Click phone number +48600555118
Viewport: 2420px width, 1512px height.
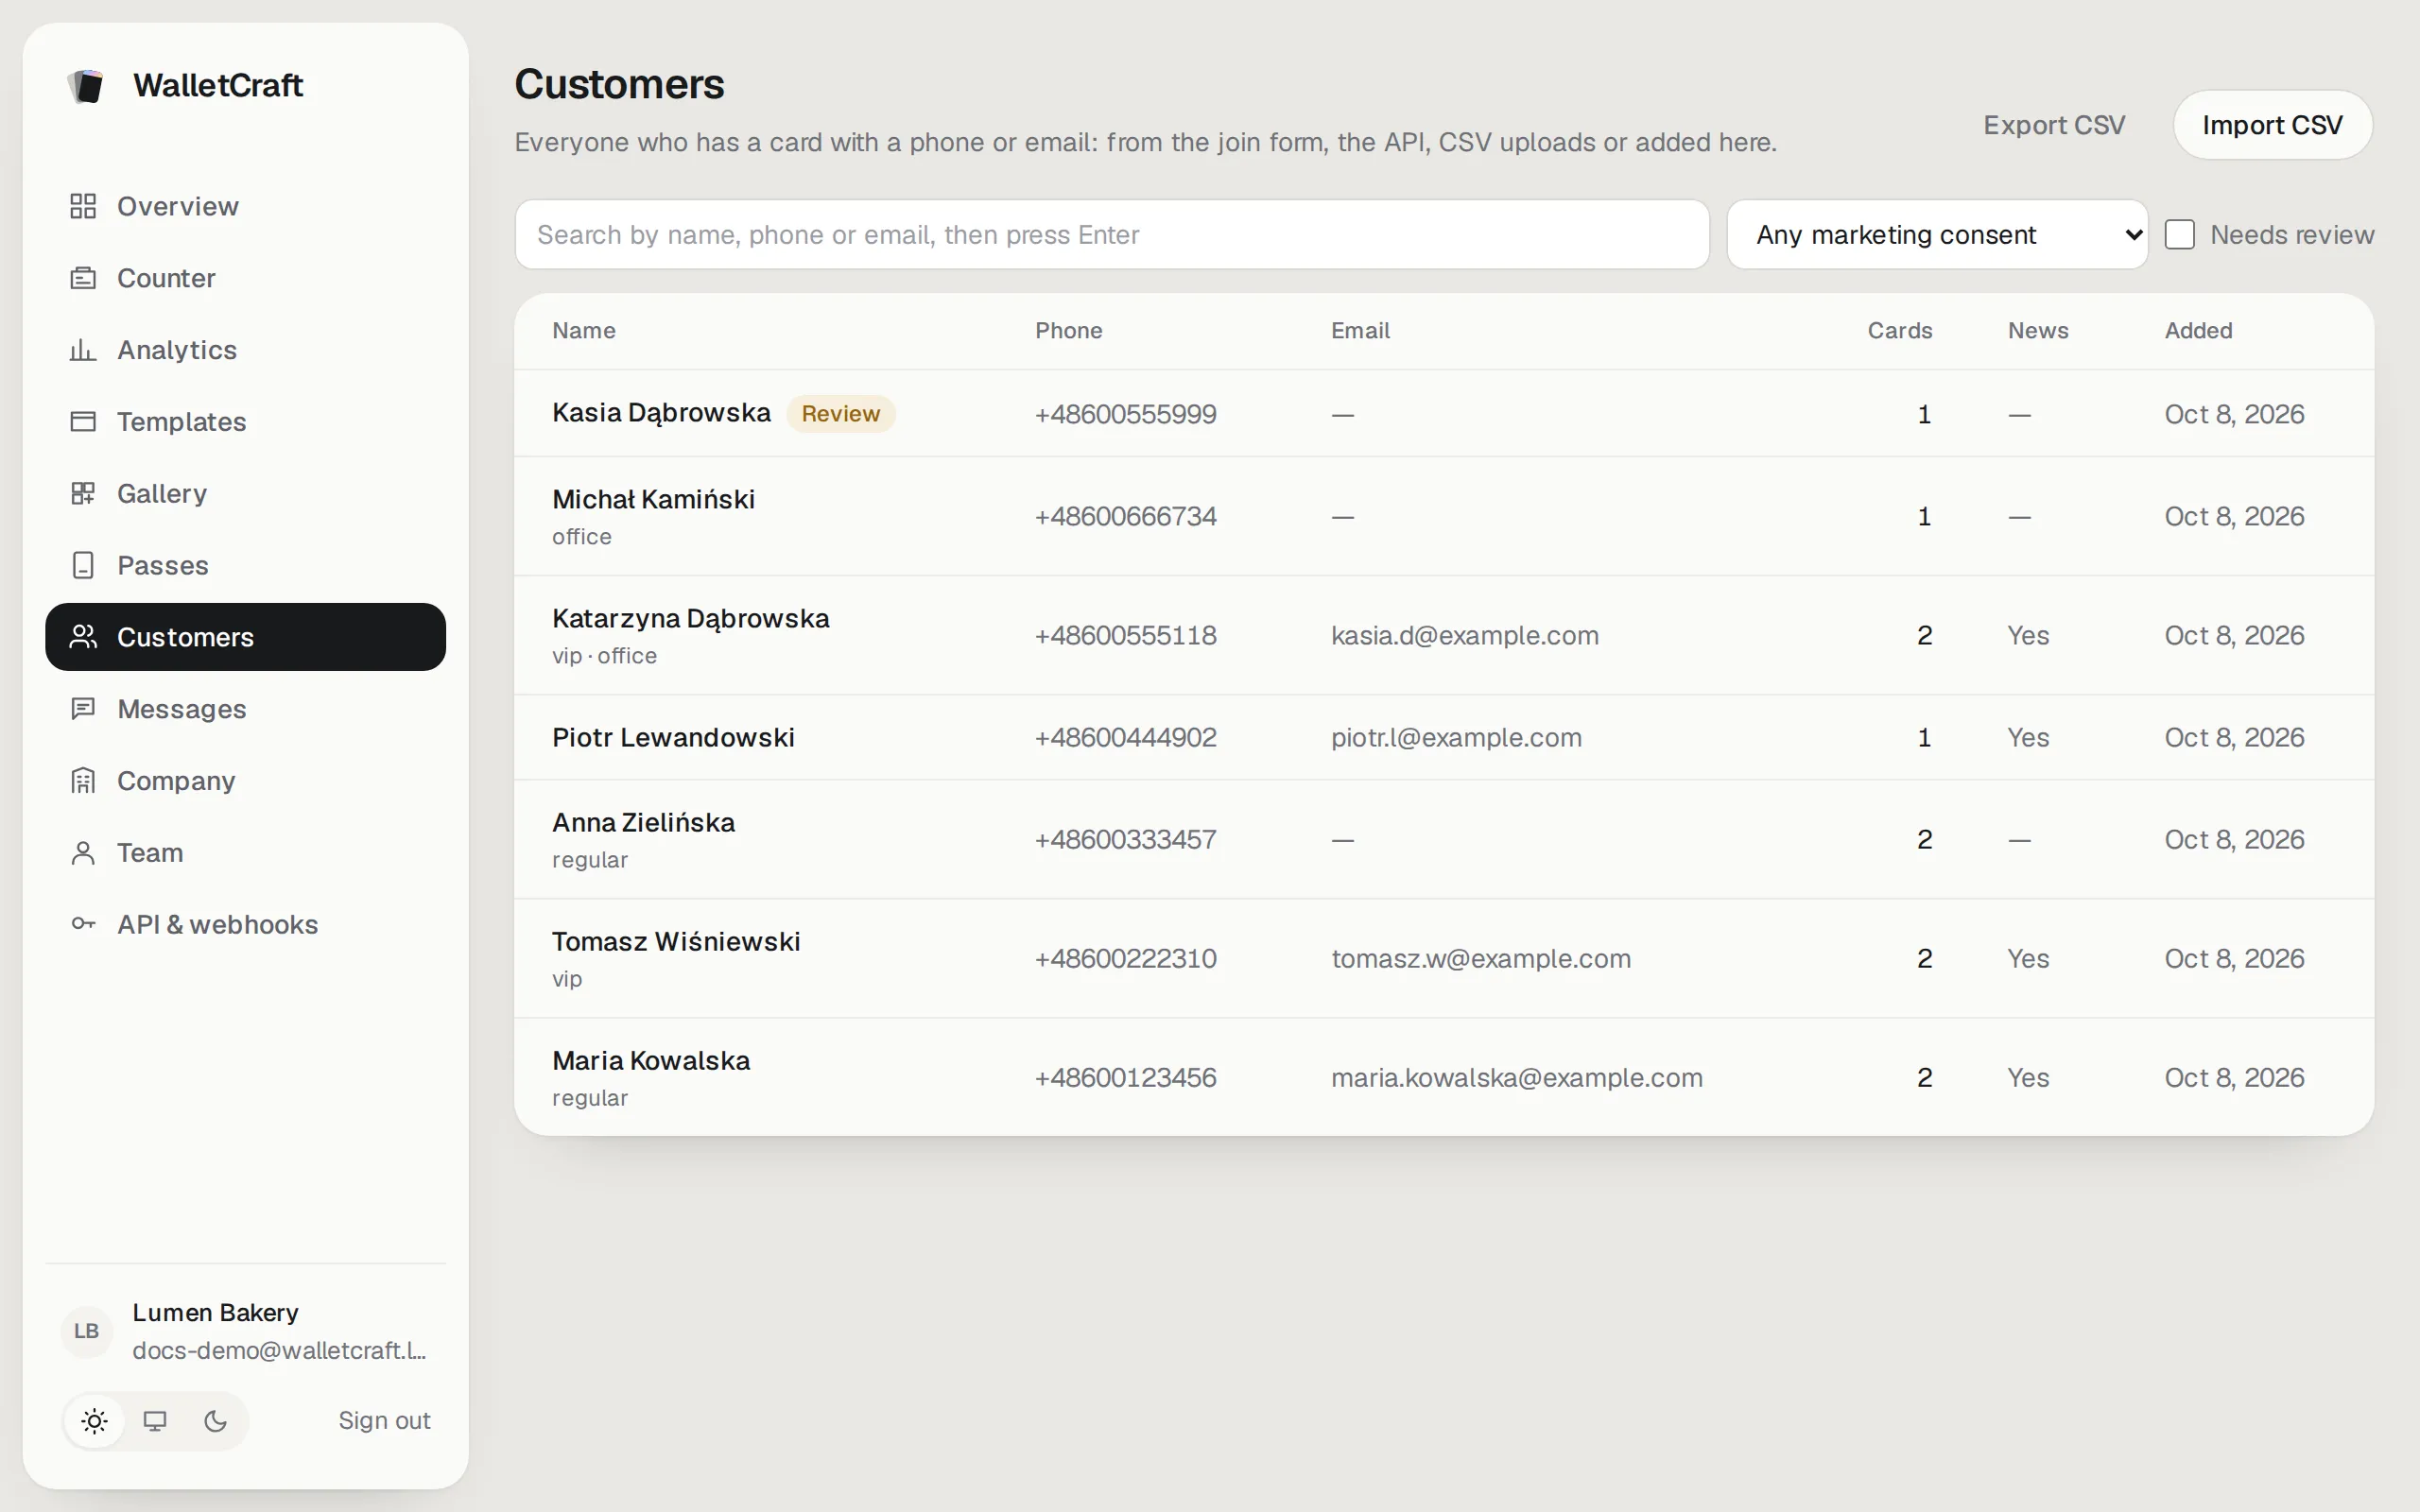[x=1125, y=635]
